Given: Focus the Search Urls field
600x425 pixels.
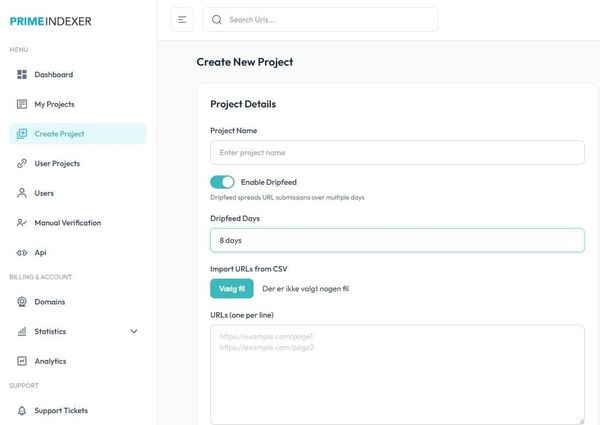Looking at the screenshot, I should (321, 20).
